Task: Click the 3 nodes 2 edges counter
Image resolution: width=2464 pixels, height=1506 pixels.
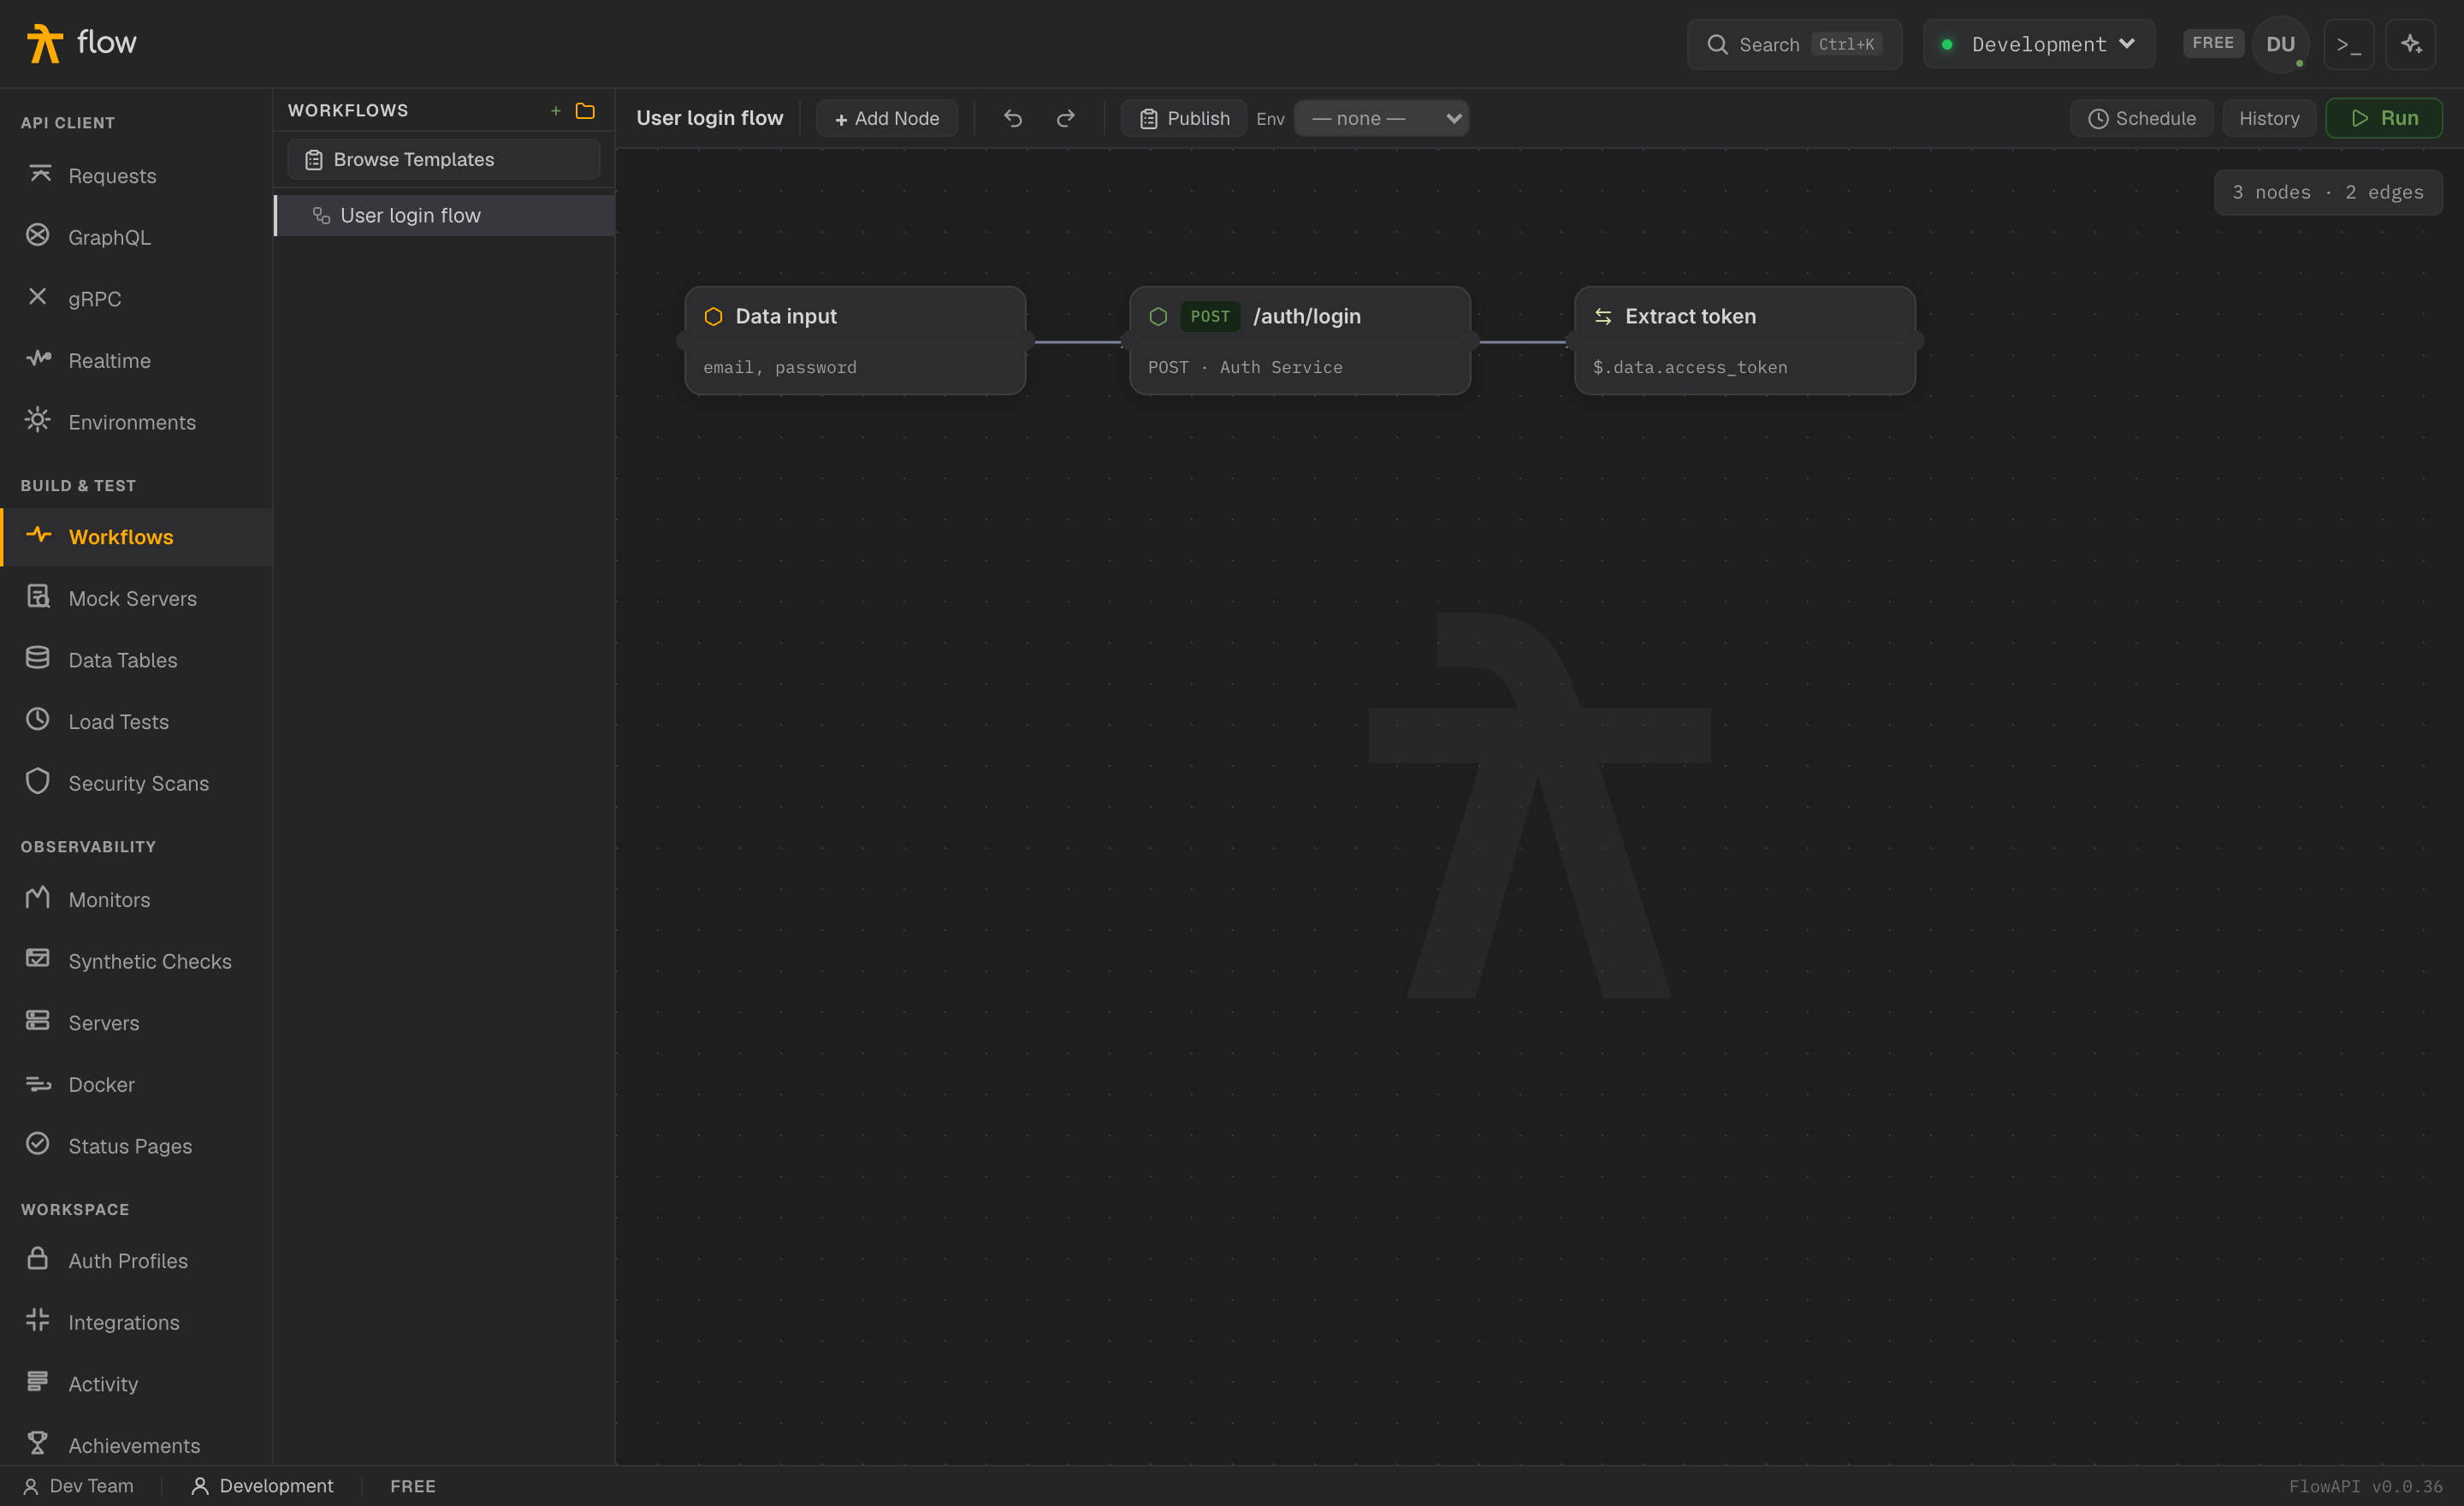Action: click(x=2328, y=192)
